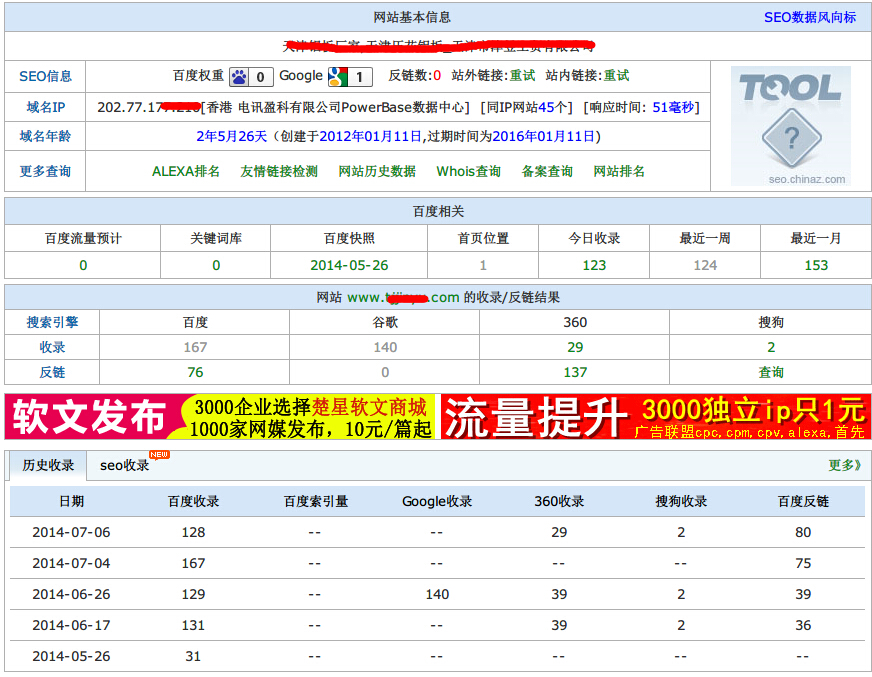Click the Google PageRank icon showing 1

click(337, 76)
